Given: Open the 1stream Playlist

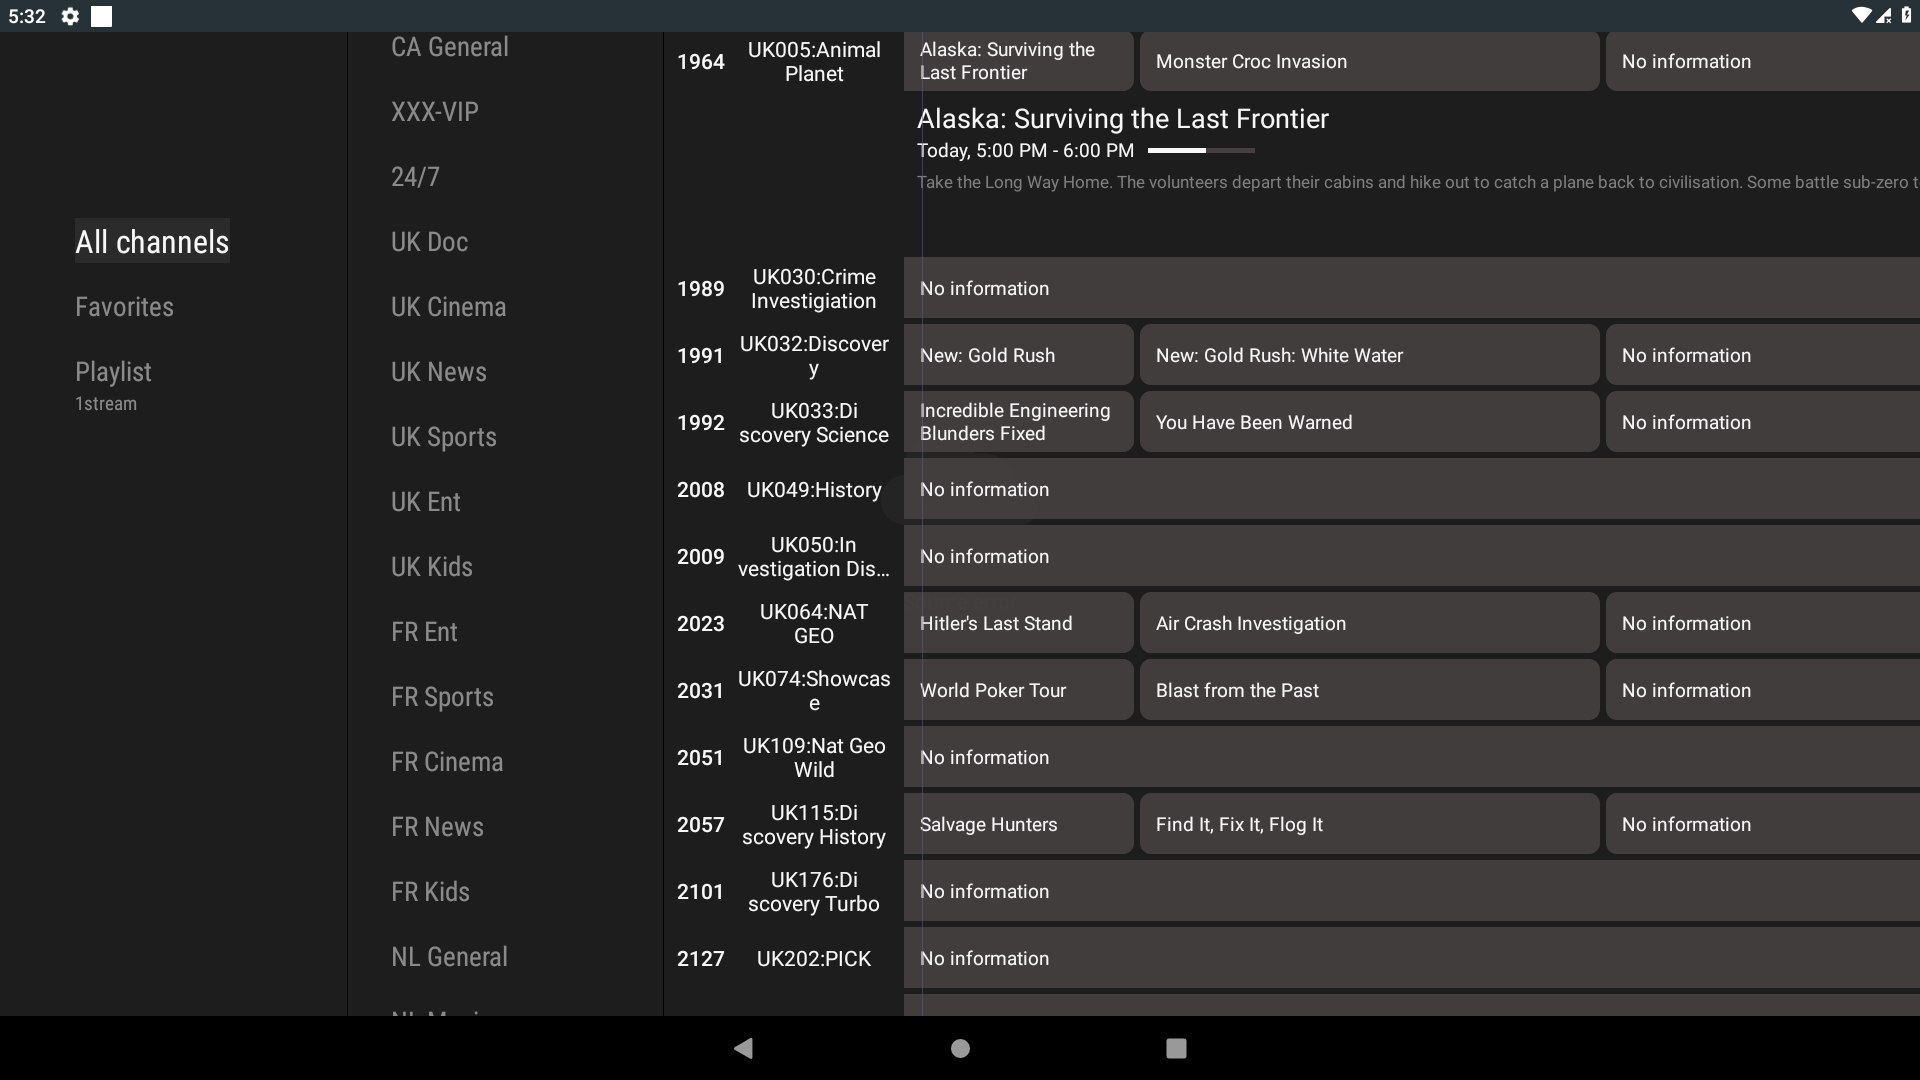Looking at the screenshot, I should [113, 380].
